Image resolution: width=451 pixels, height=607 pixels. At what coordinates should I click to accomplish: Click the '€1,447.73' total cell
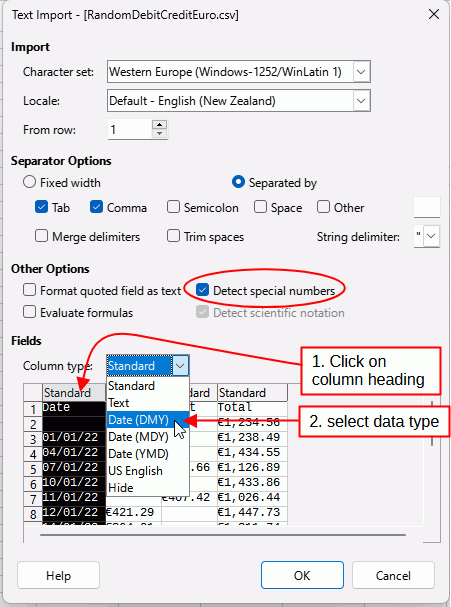pyautogui.click(x=252, y=513)
